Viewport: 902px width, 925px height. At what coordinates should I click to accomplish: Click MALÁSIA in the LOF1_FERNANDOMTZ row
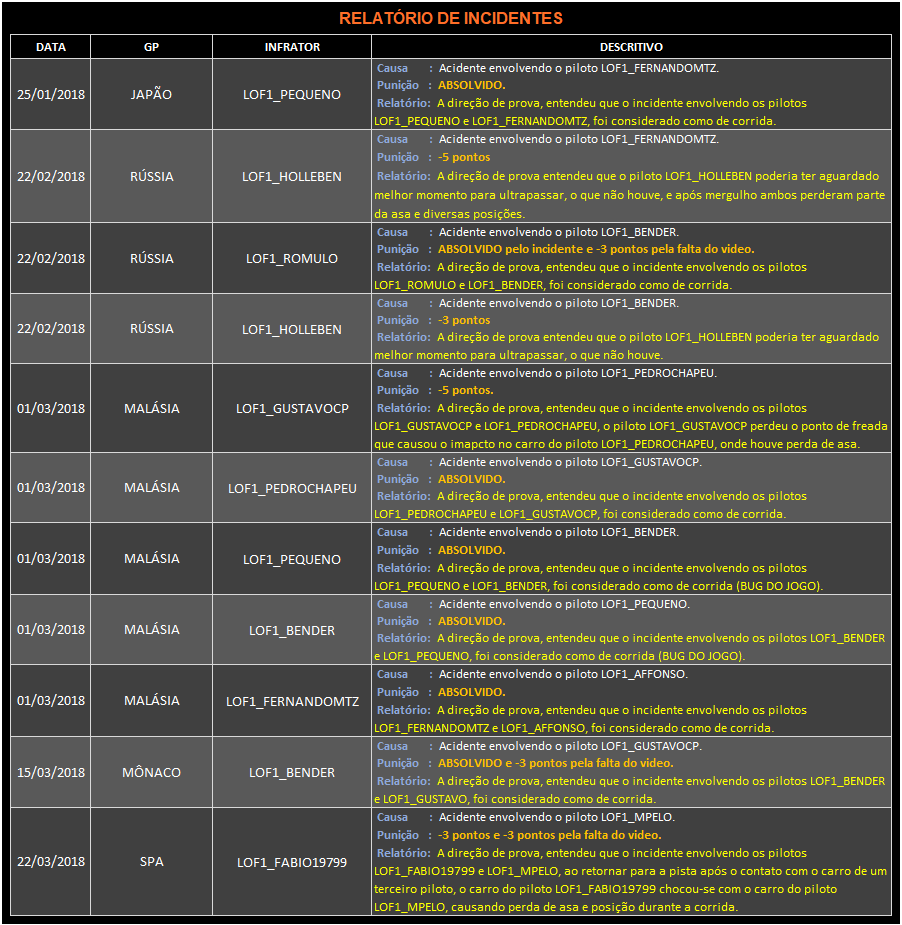coord(152,700)
